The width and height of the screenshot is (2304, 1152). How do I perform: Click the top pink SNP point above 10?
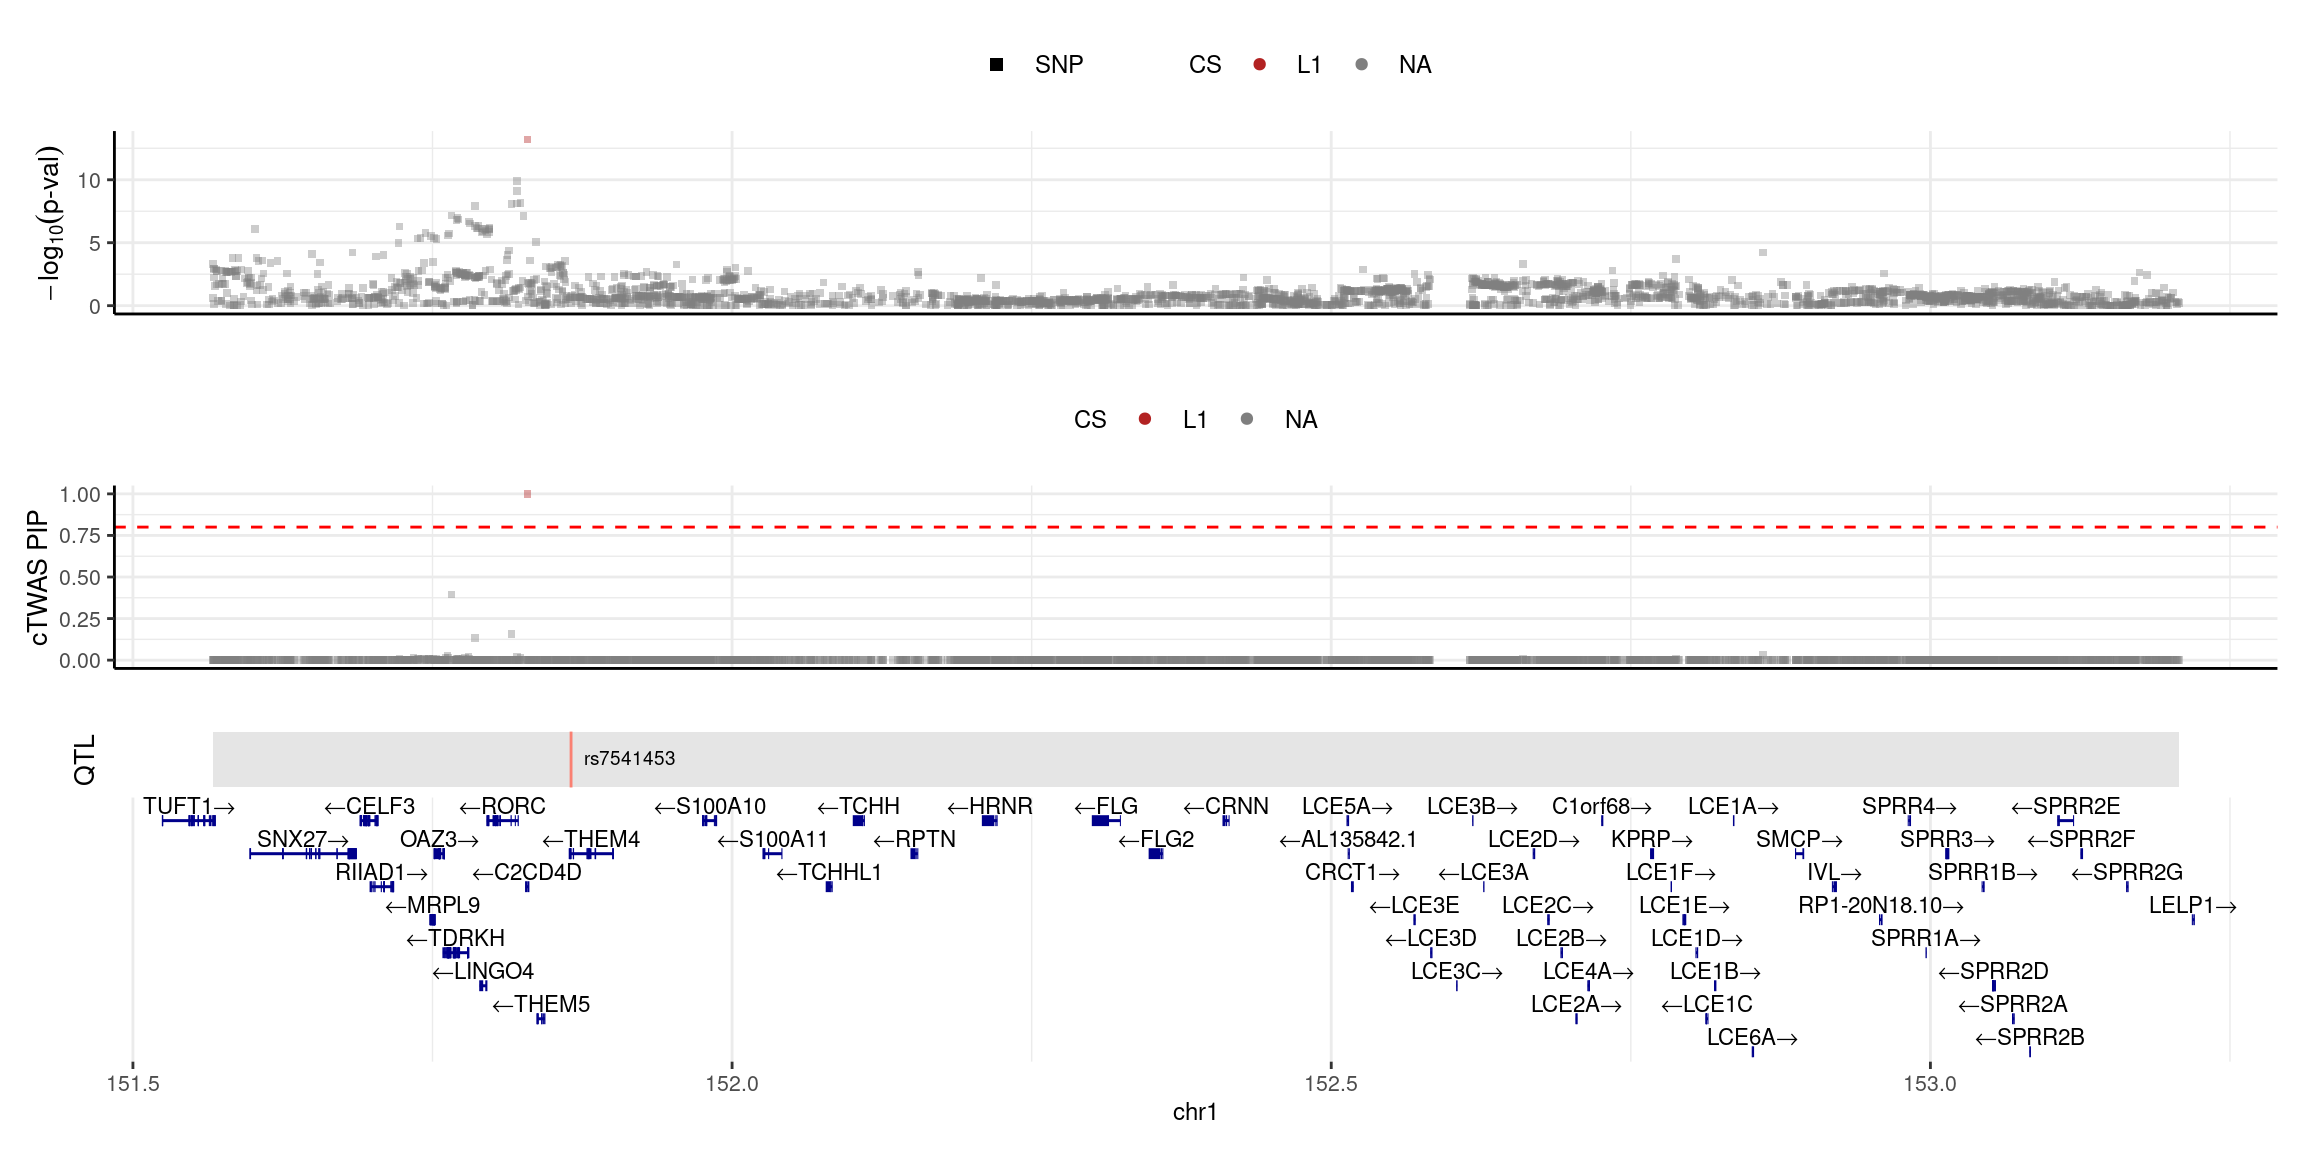tap(527, 140)
